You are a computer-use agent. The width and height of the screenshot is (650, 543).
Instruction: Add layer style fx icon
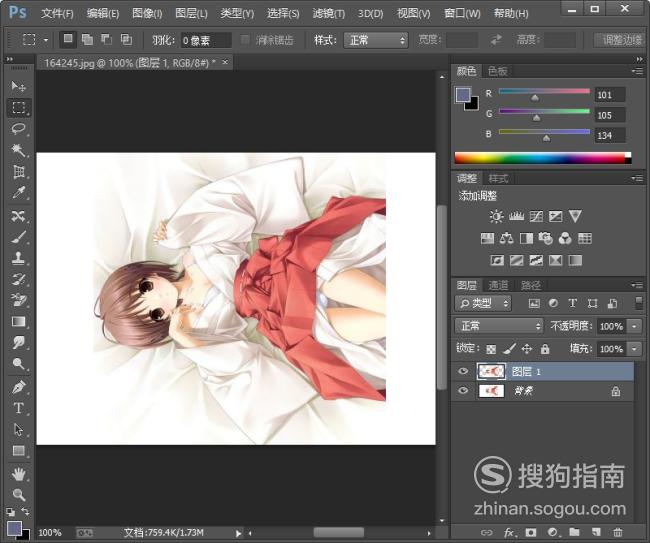coord(509,532)
